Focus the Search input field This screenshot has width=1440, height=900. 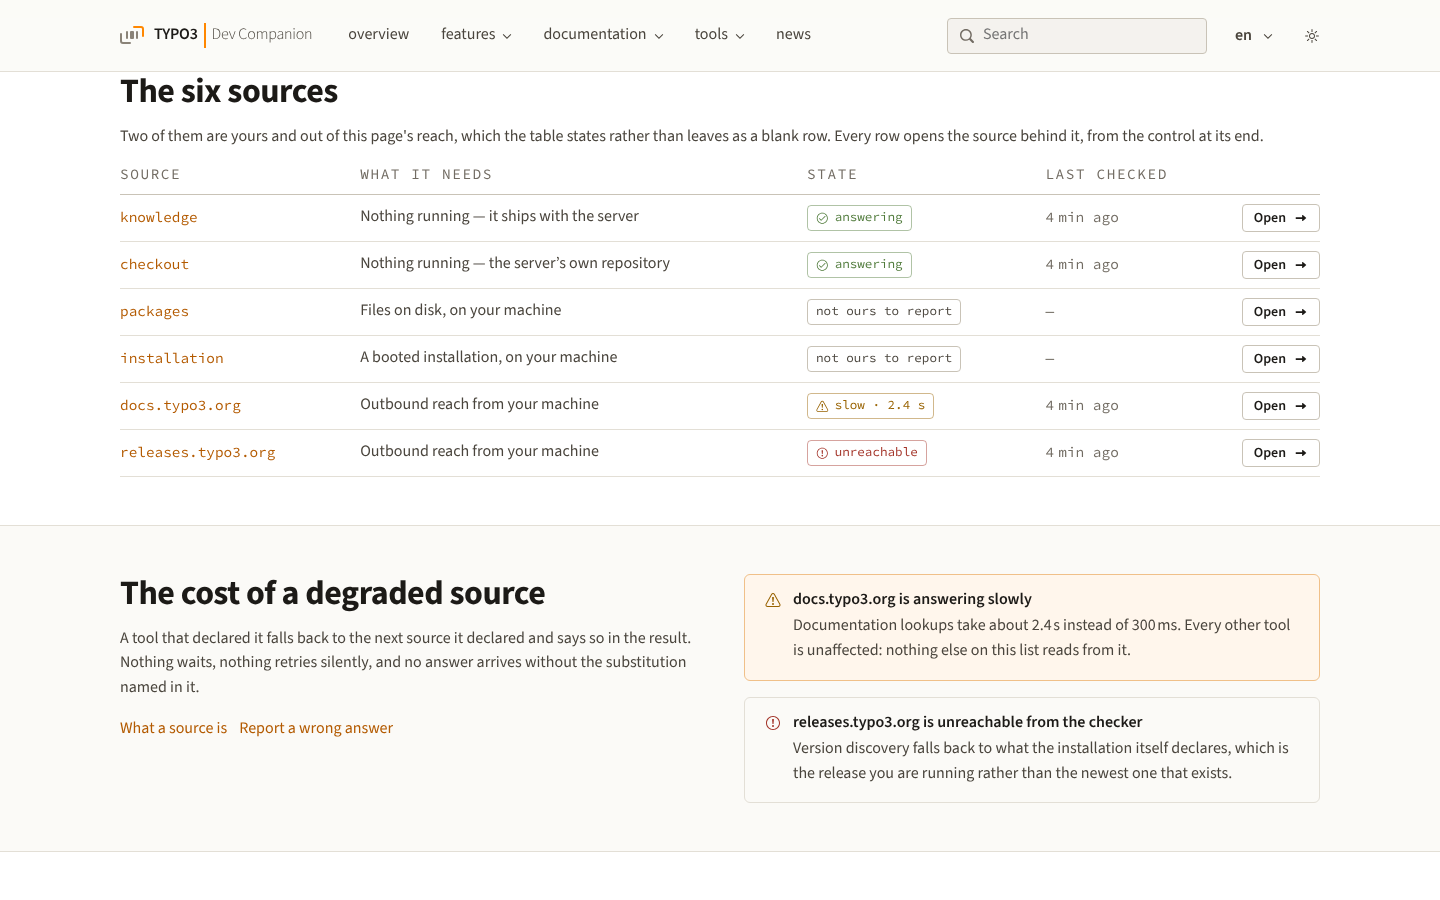[1076, 36]
